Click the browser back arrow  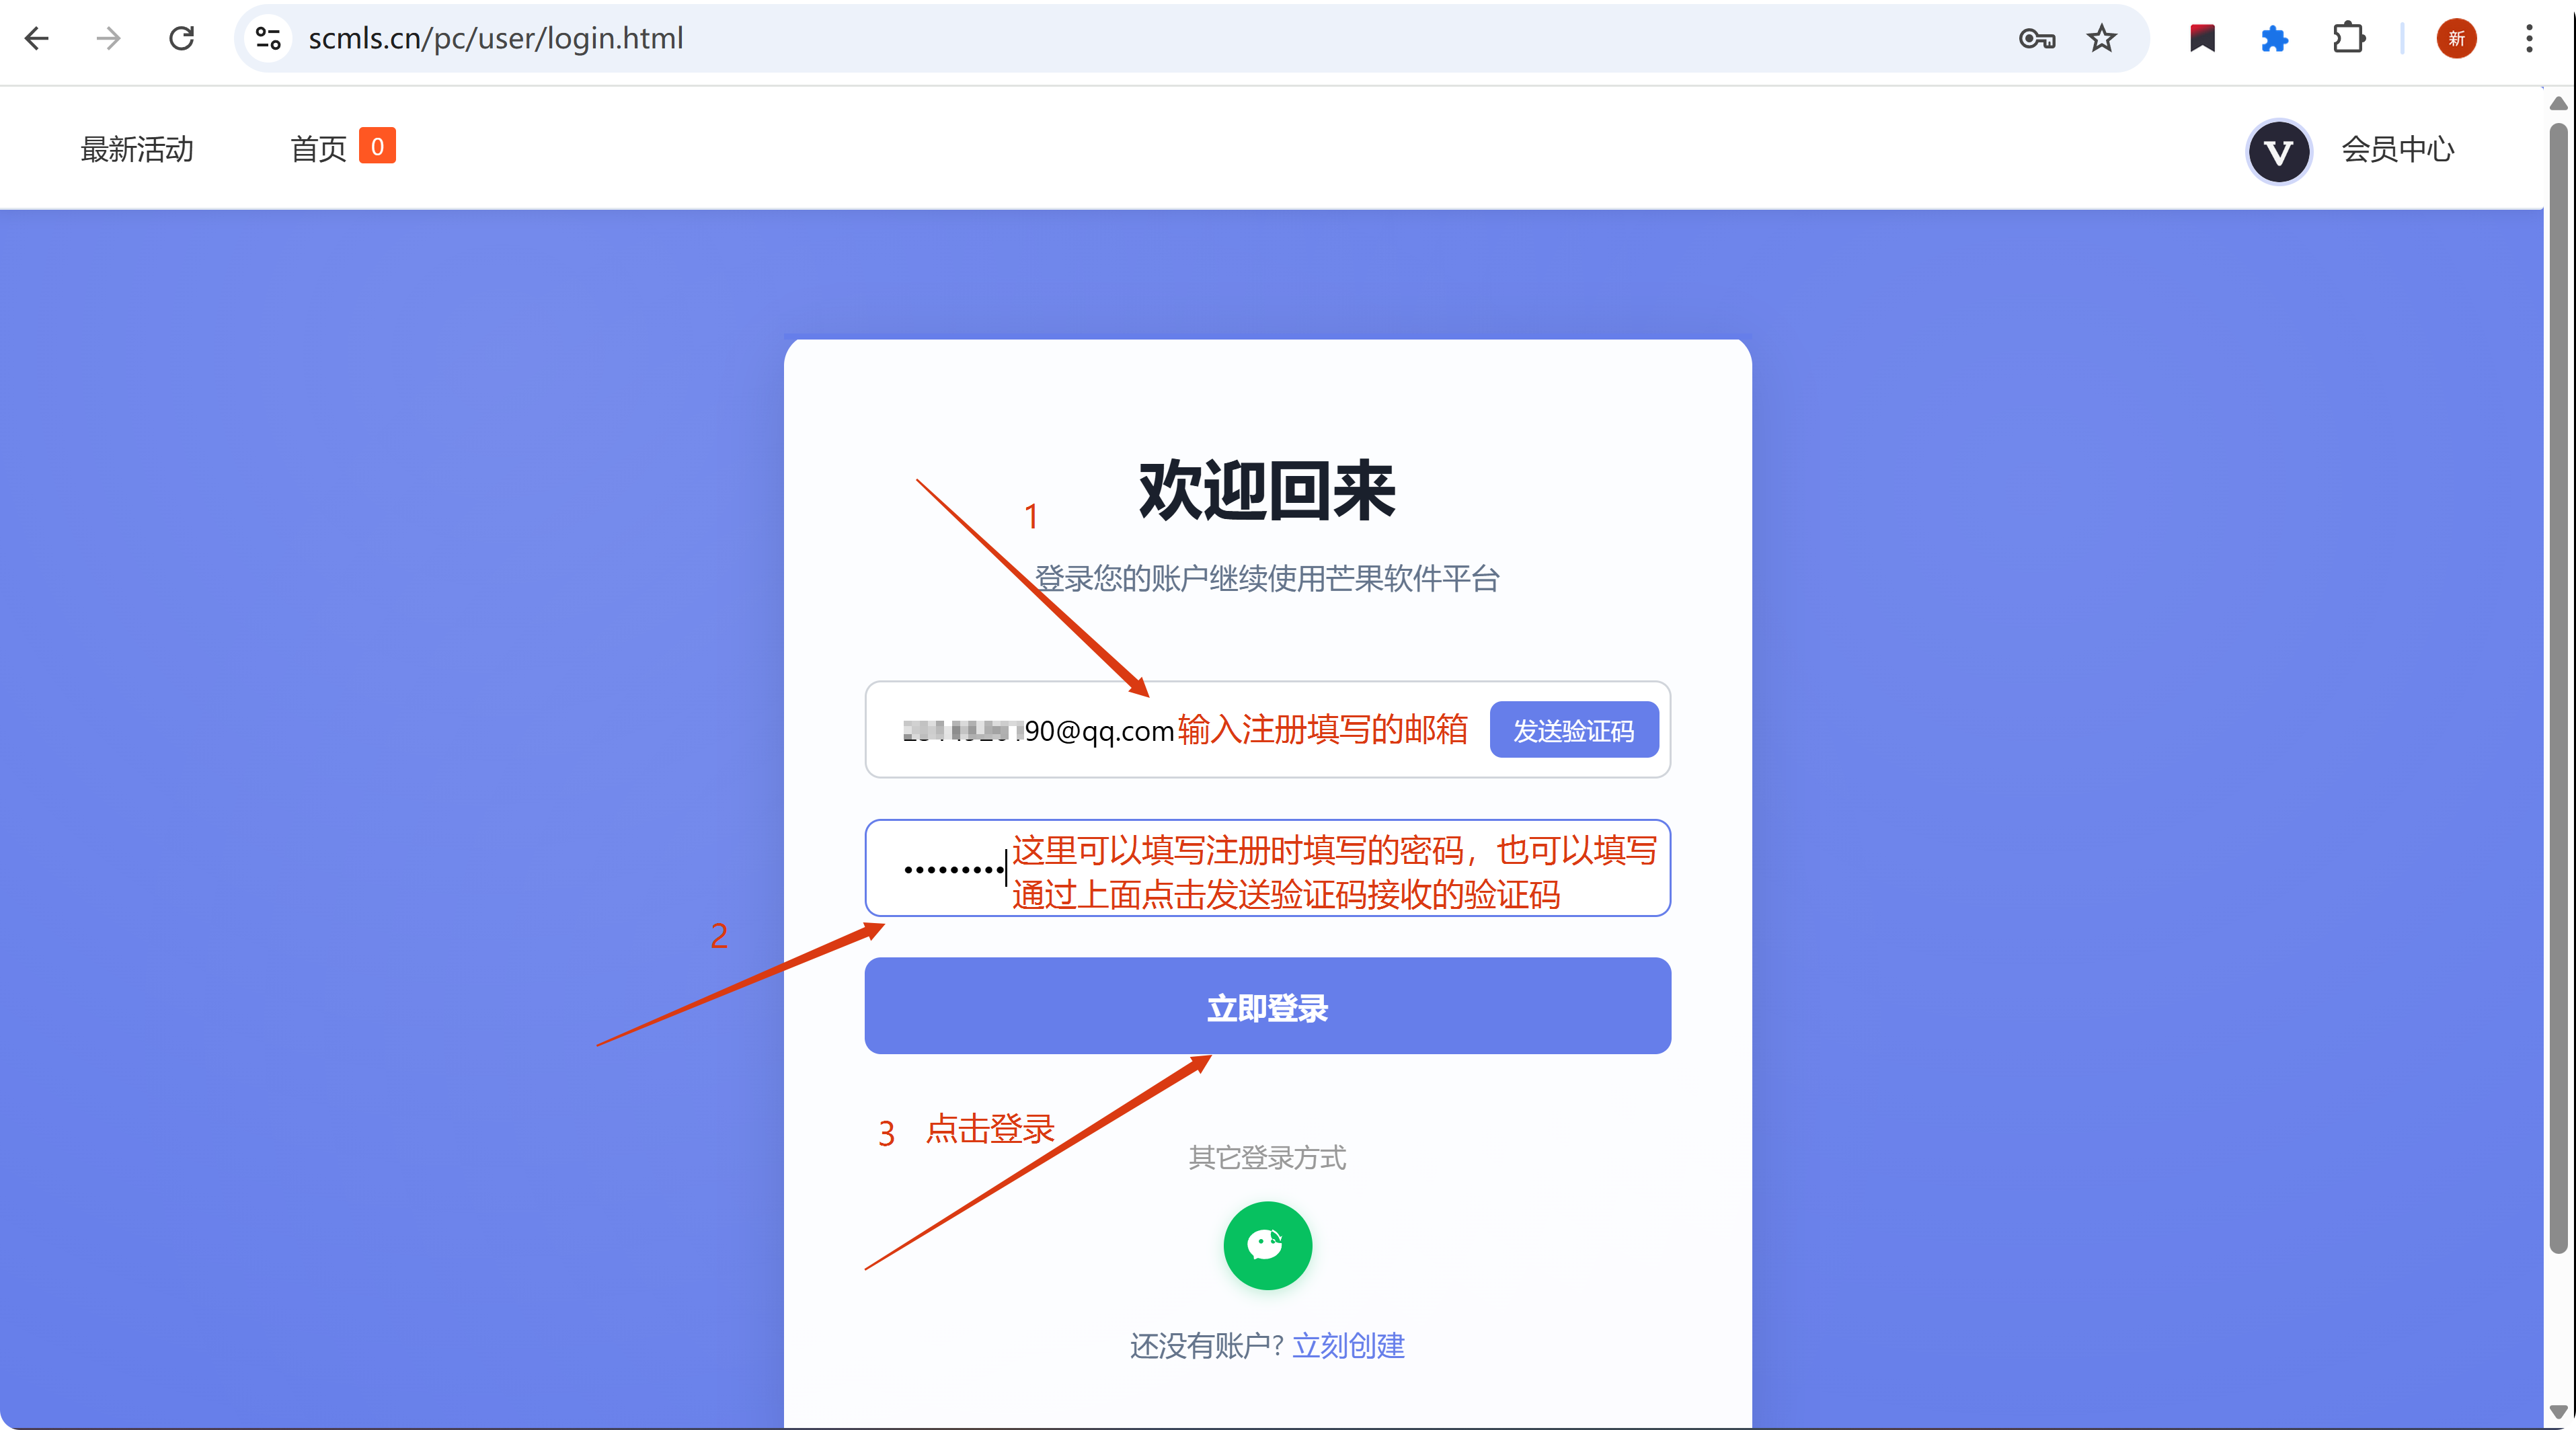[x=37, y=39]
